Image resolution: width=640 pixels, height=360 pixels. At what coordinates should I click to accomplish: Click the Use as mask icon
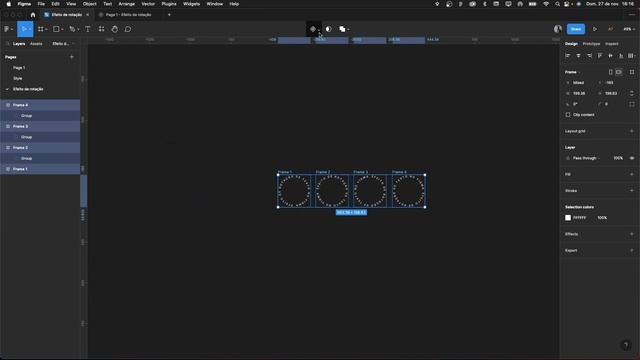click(x=329, y=29)
